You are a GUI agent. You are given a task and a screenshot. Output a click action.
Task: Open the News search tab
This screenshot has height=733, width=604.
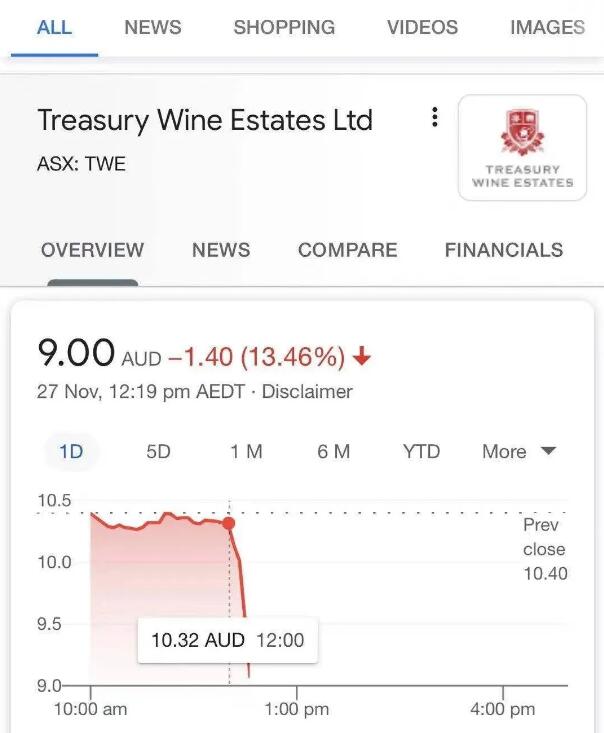[153, 27]
